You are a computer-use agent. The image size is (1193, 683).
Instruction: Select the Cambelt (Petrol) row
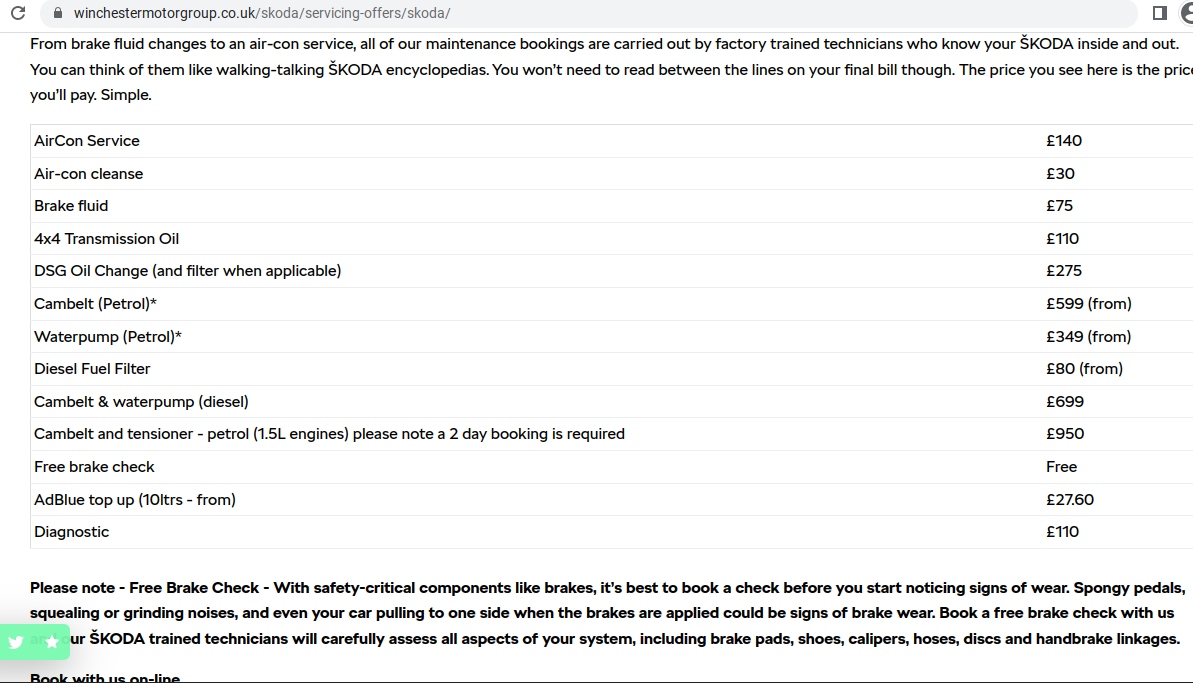pyautogui.click(x=95, y=303)
